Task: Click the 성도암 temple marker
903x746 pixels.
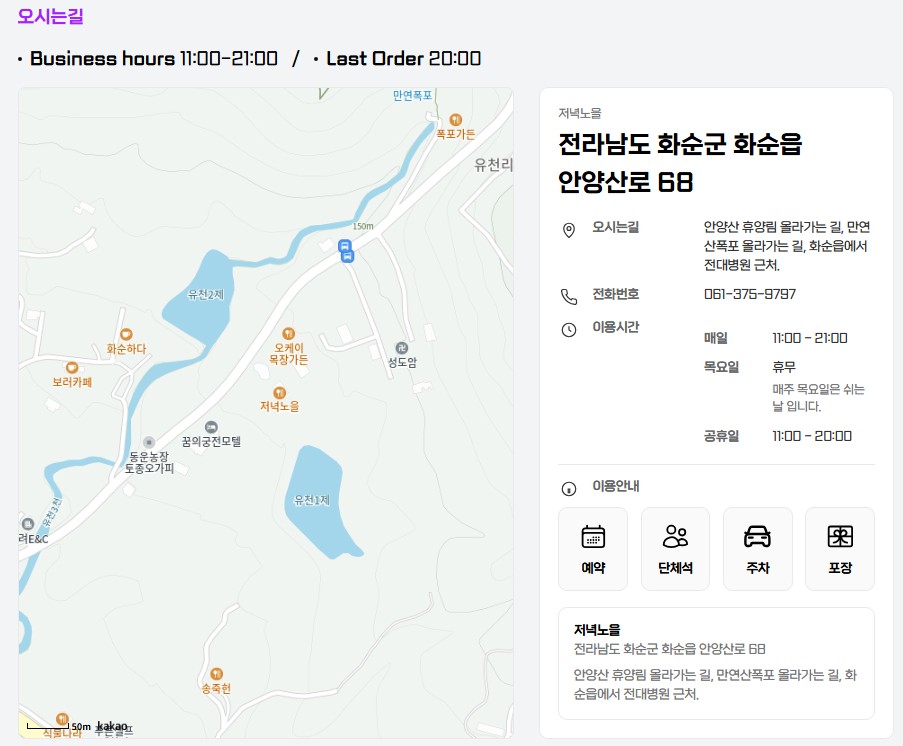Action: (402, 348)
